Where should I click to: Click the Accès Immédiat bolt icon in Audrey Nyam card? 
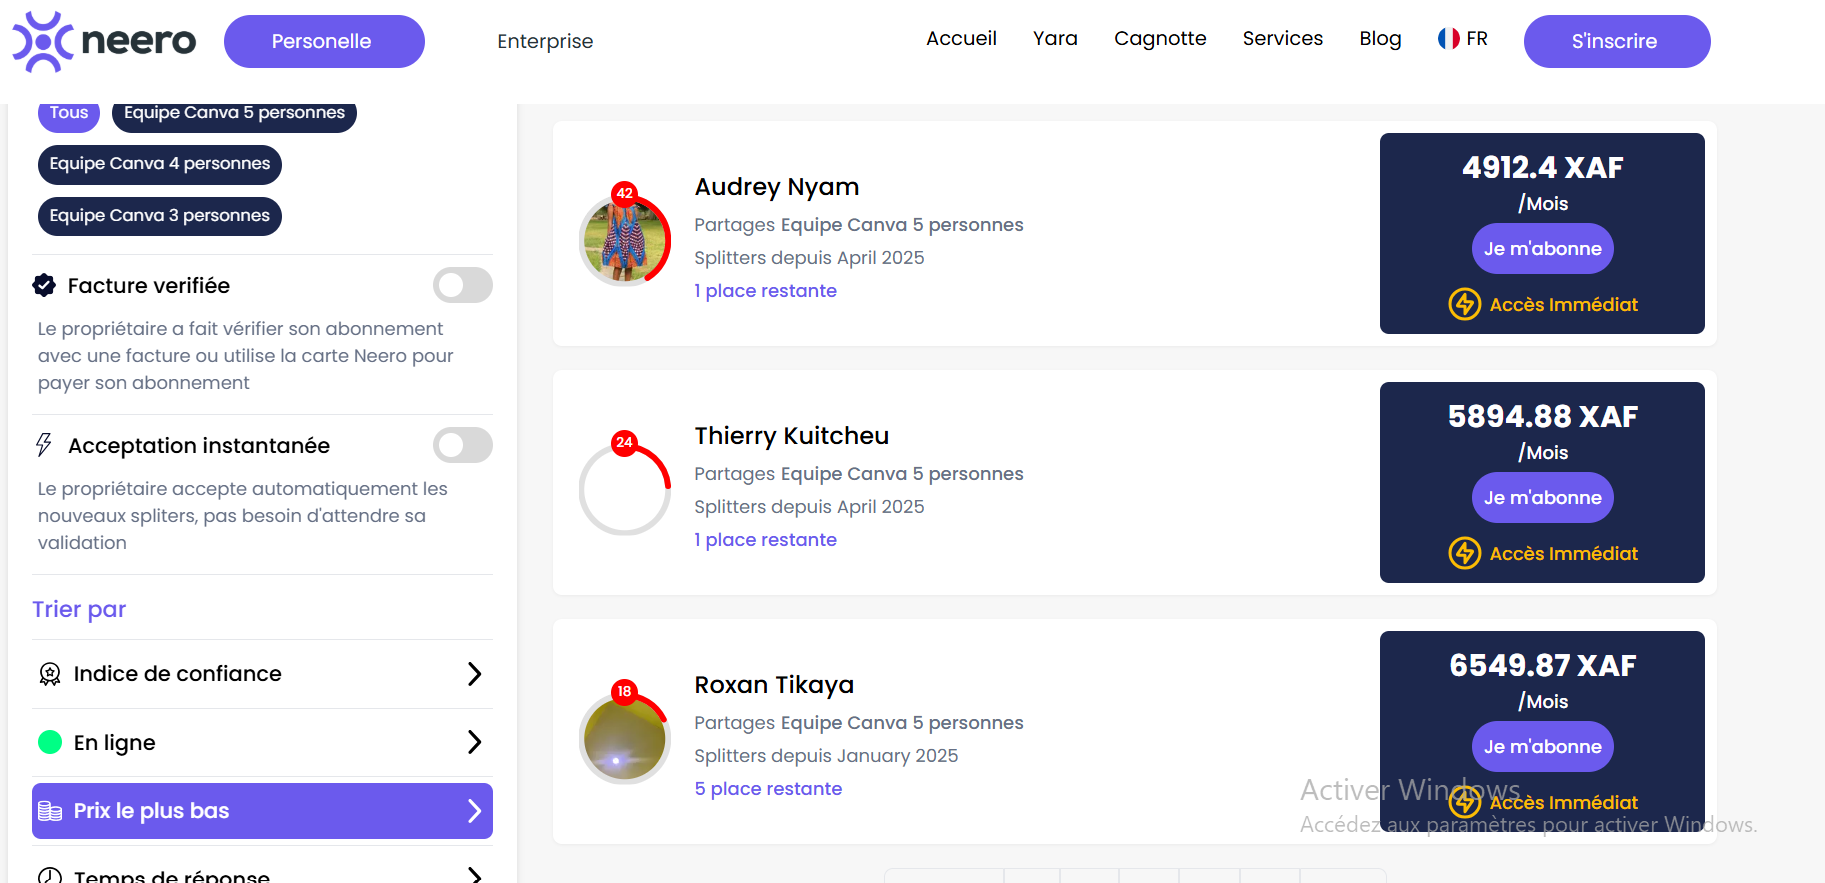[x=1465, y=304]
